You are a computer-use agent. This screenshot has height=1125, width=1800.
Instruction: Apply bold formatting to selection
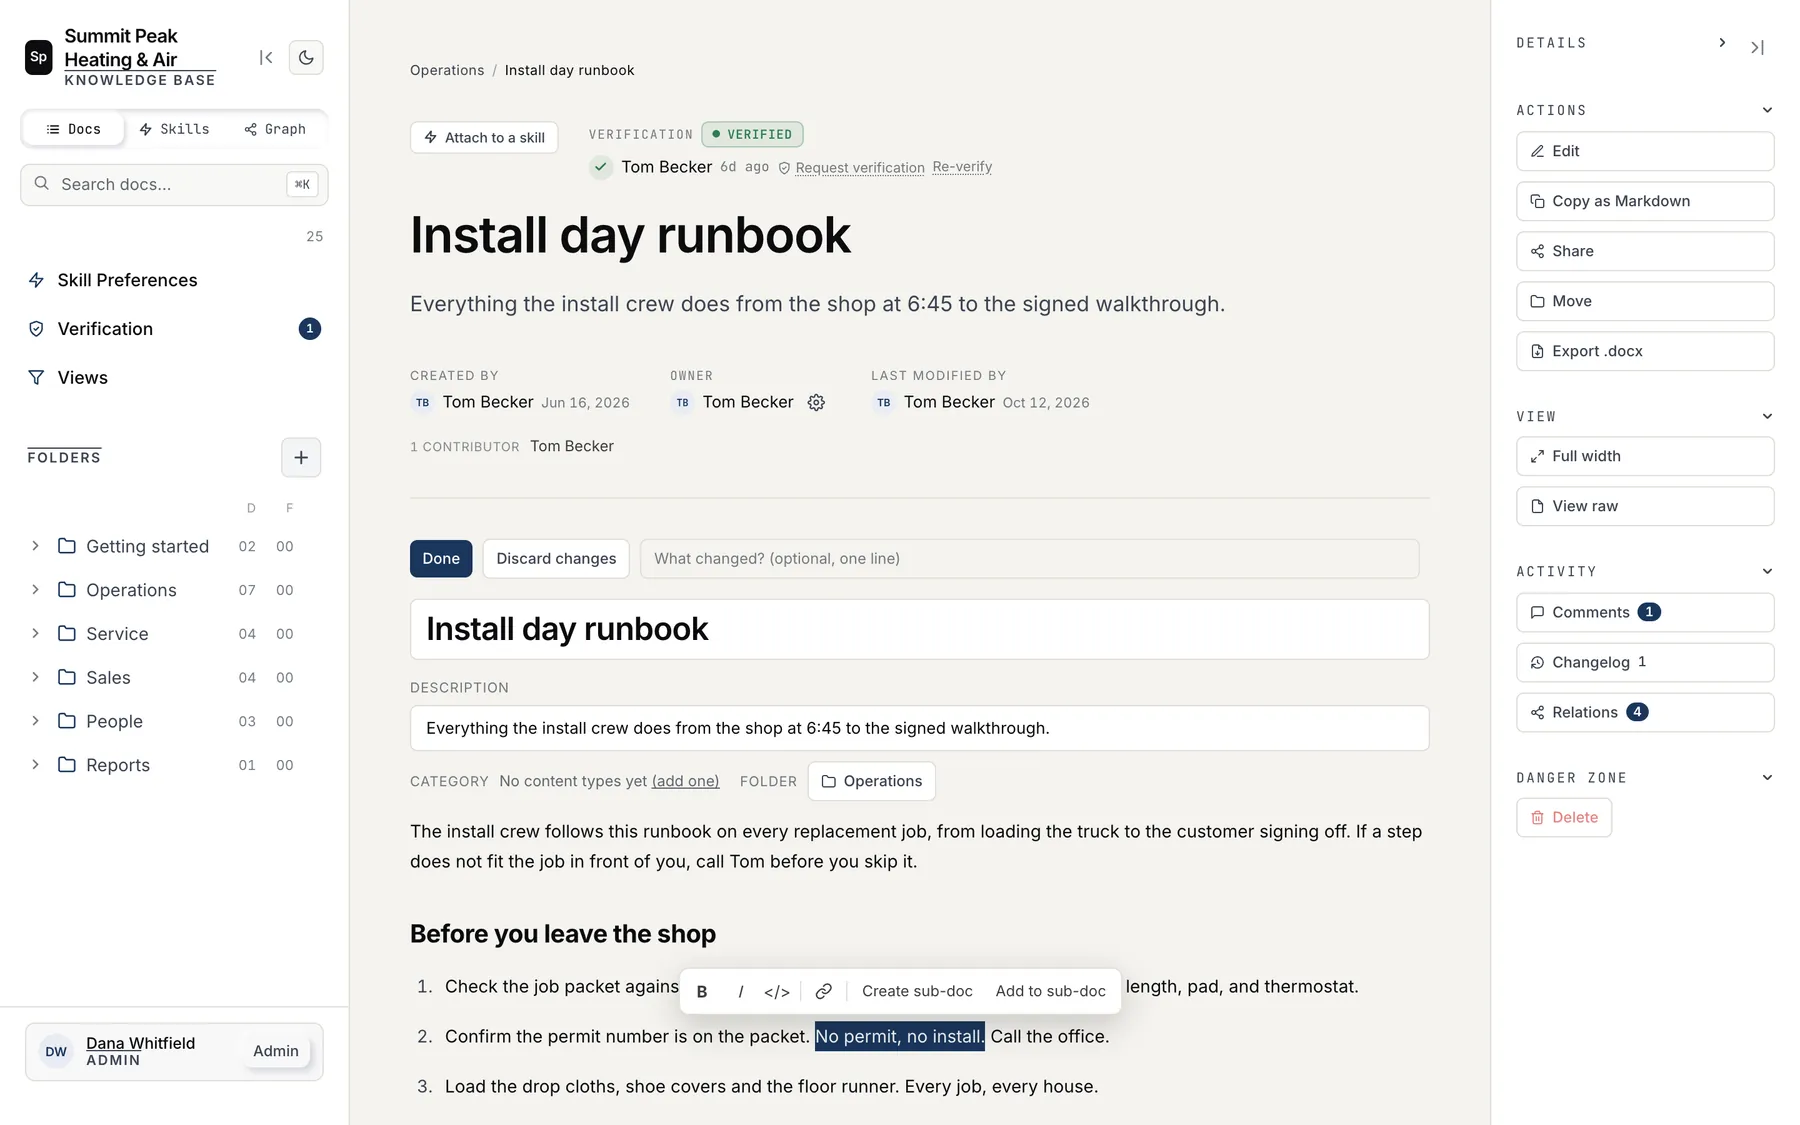[x=702, y=991]
